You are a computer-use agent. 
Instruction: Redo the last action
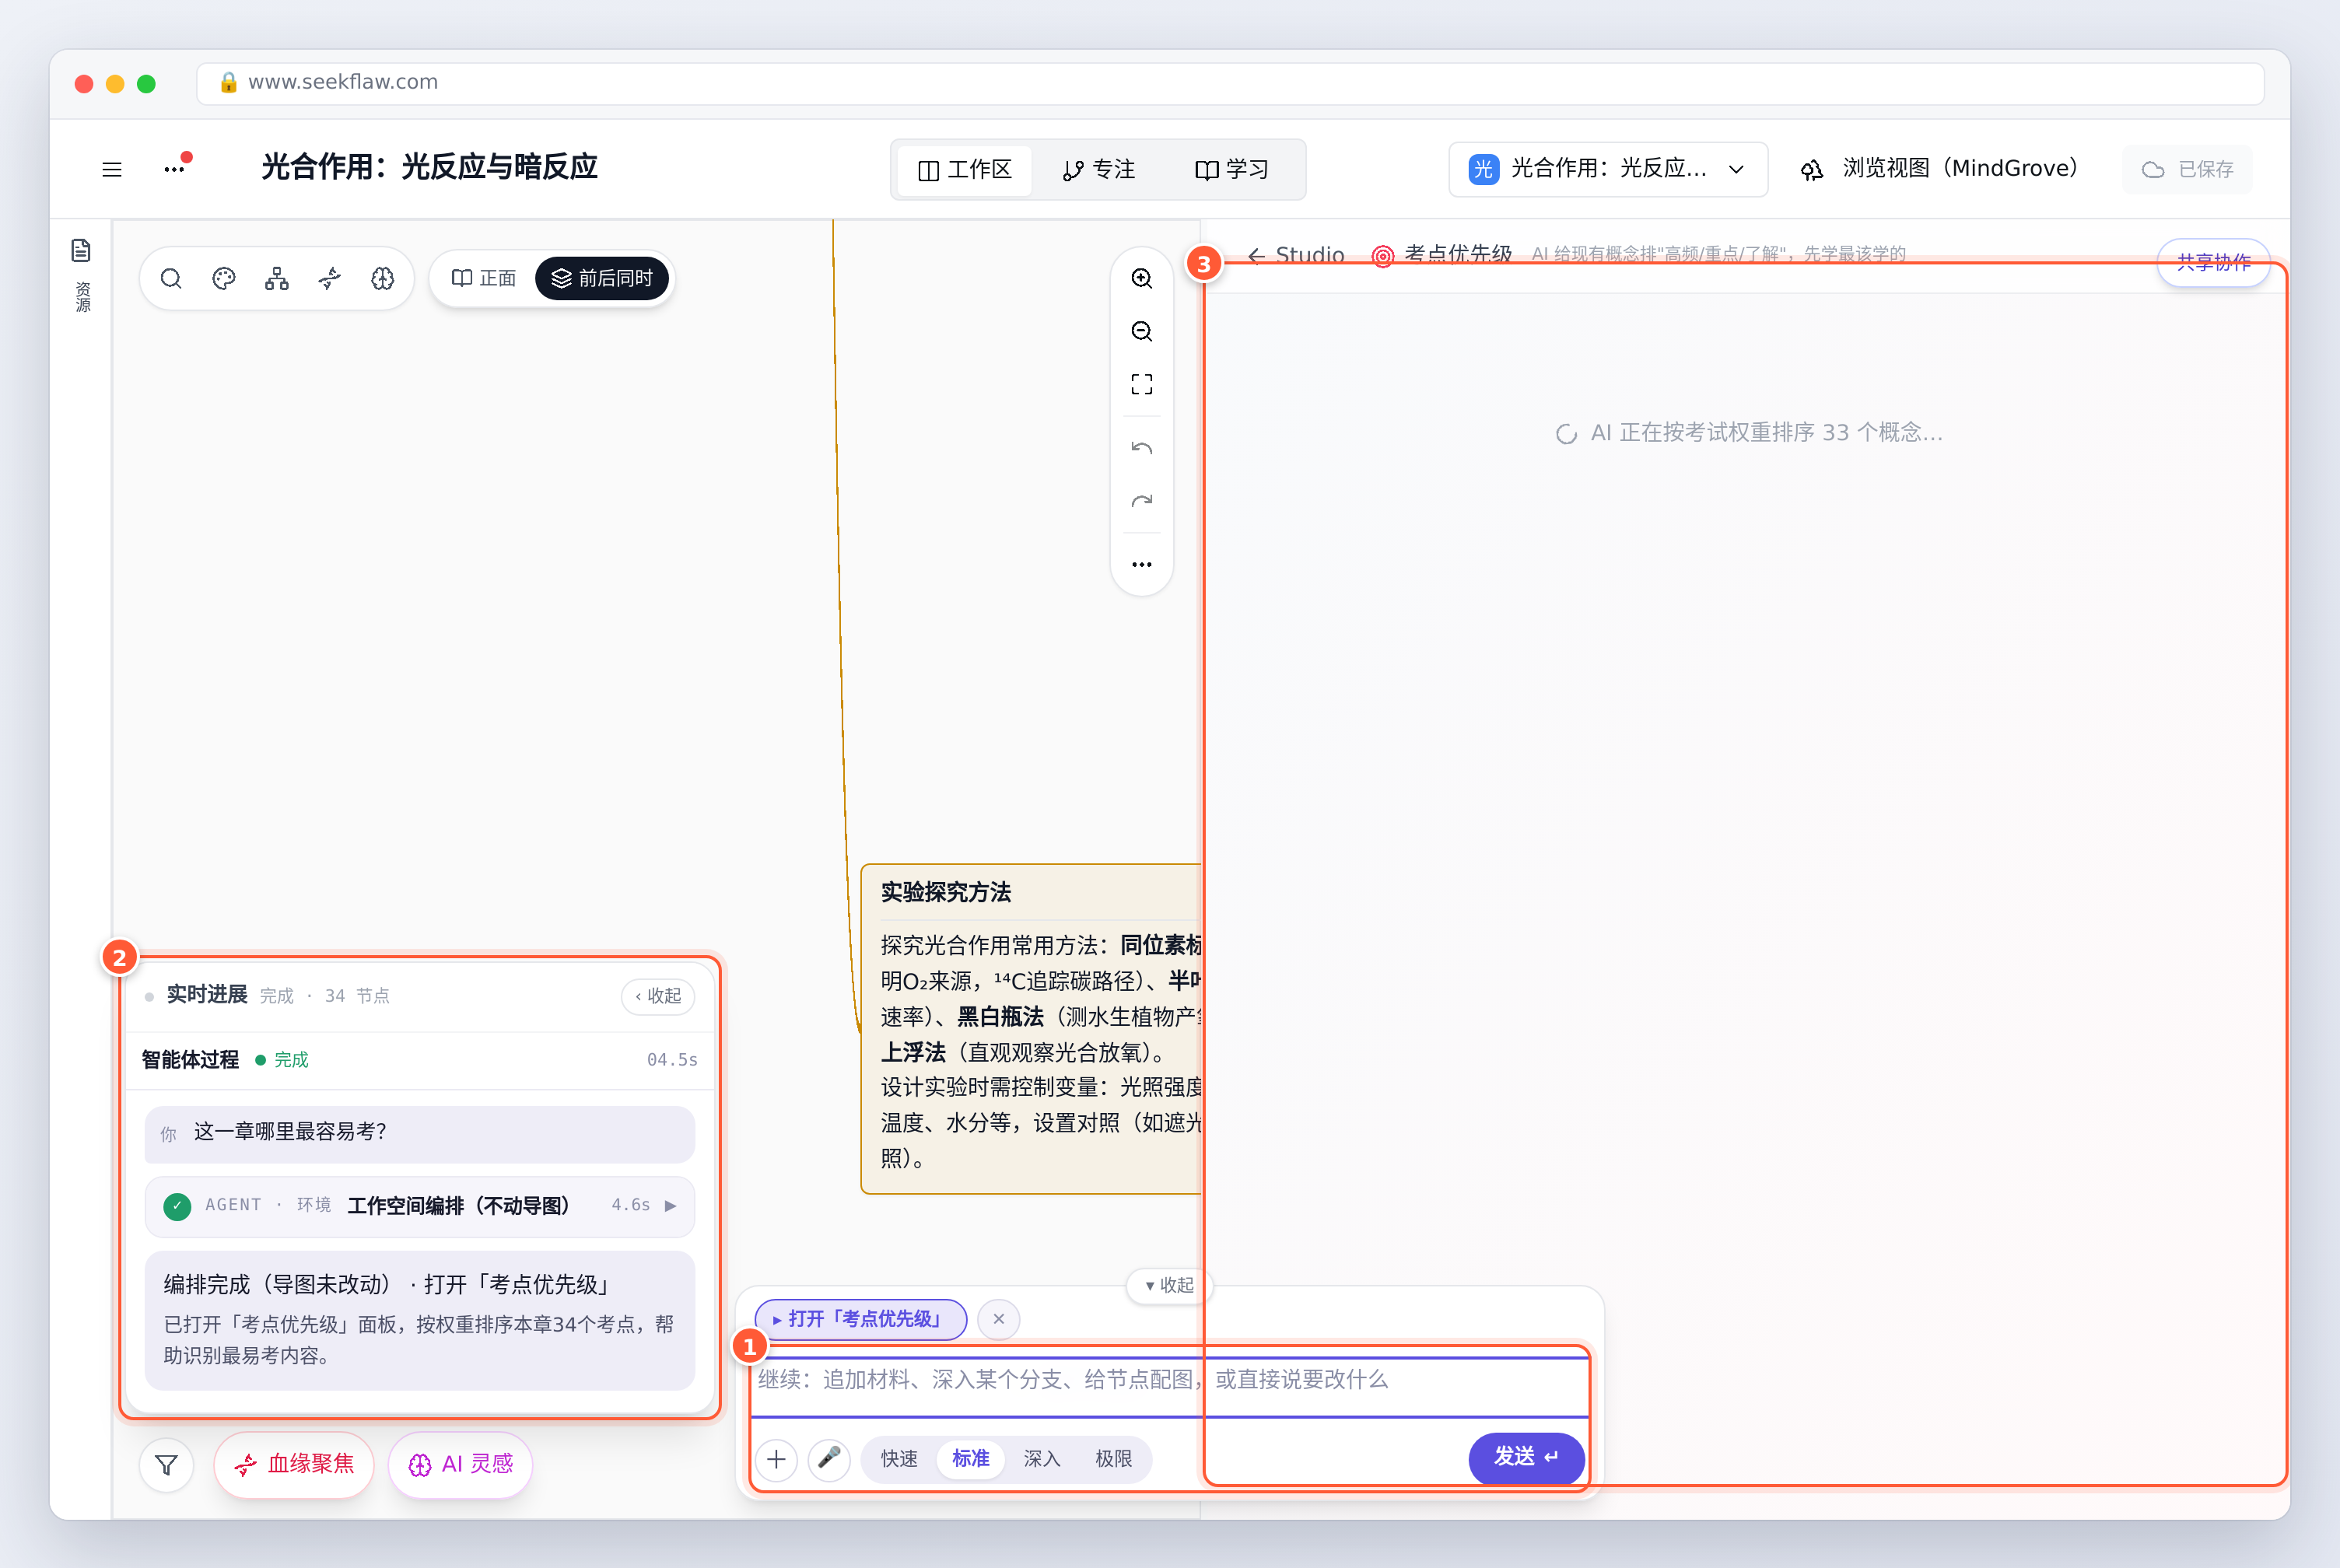[x=1142, y=501]
